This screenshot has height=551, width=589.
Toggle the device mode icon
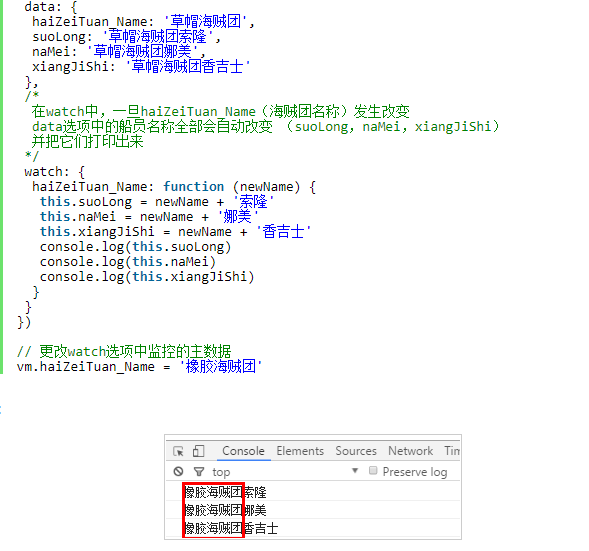[x=198, y=451]
